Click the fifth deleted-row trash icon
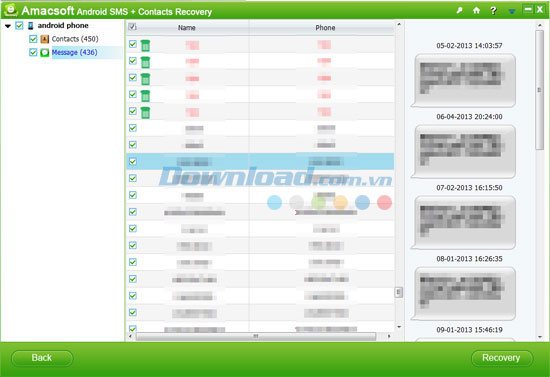 (145, 113)
